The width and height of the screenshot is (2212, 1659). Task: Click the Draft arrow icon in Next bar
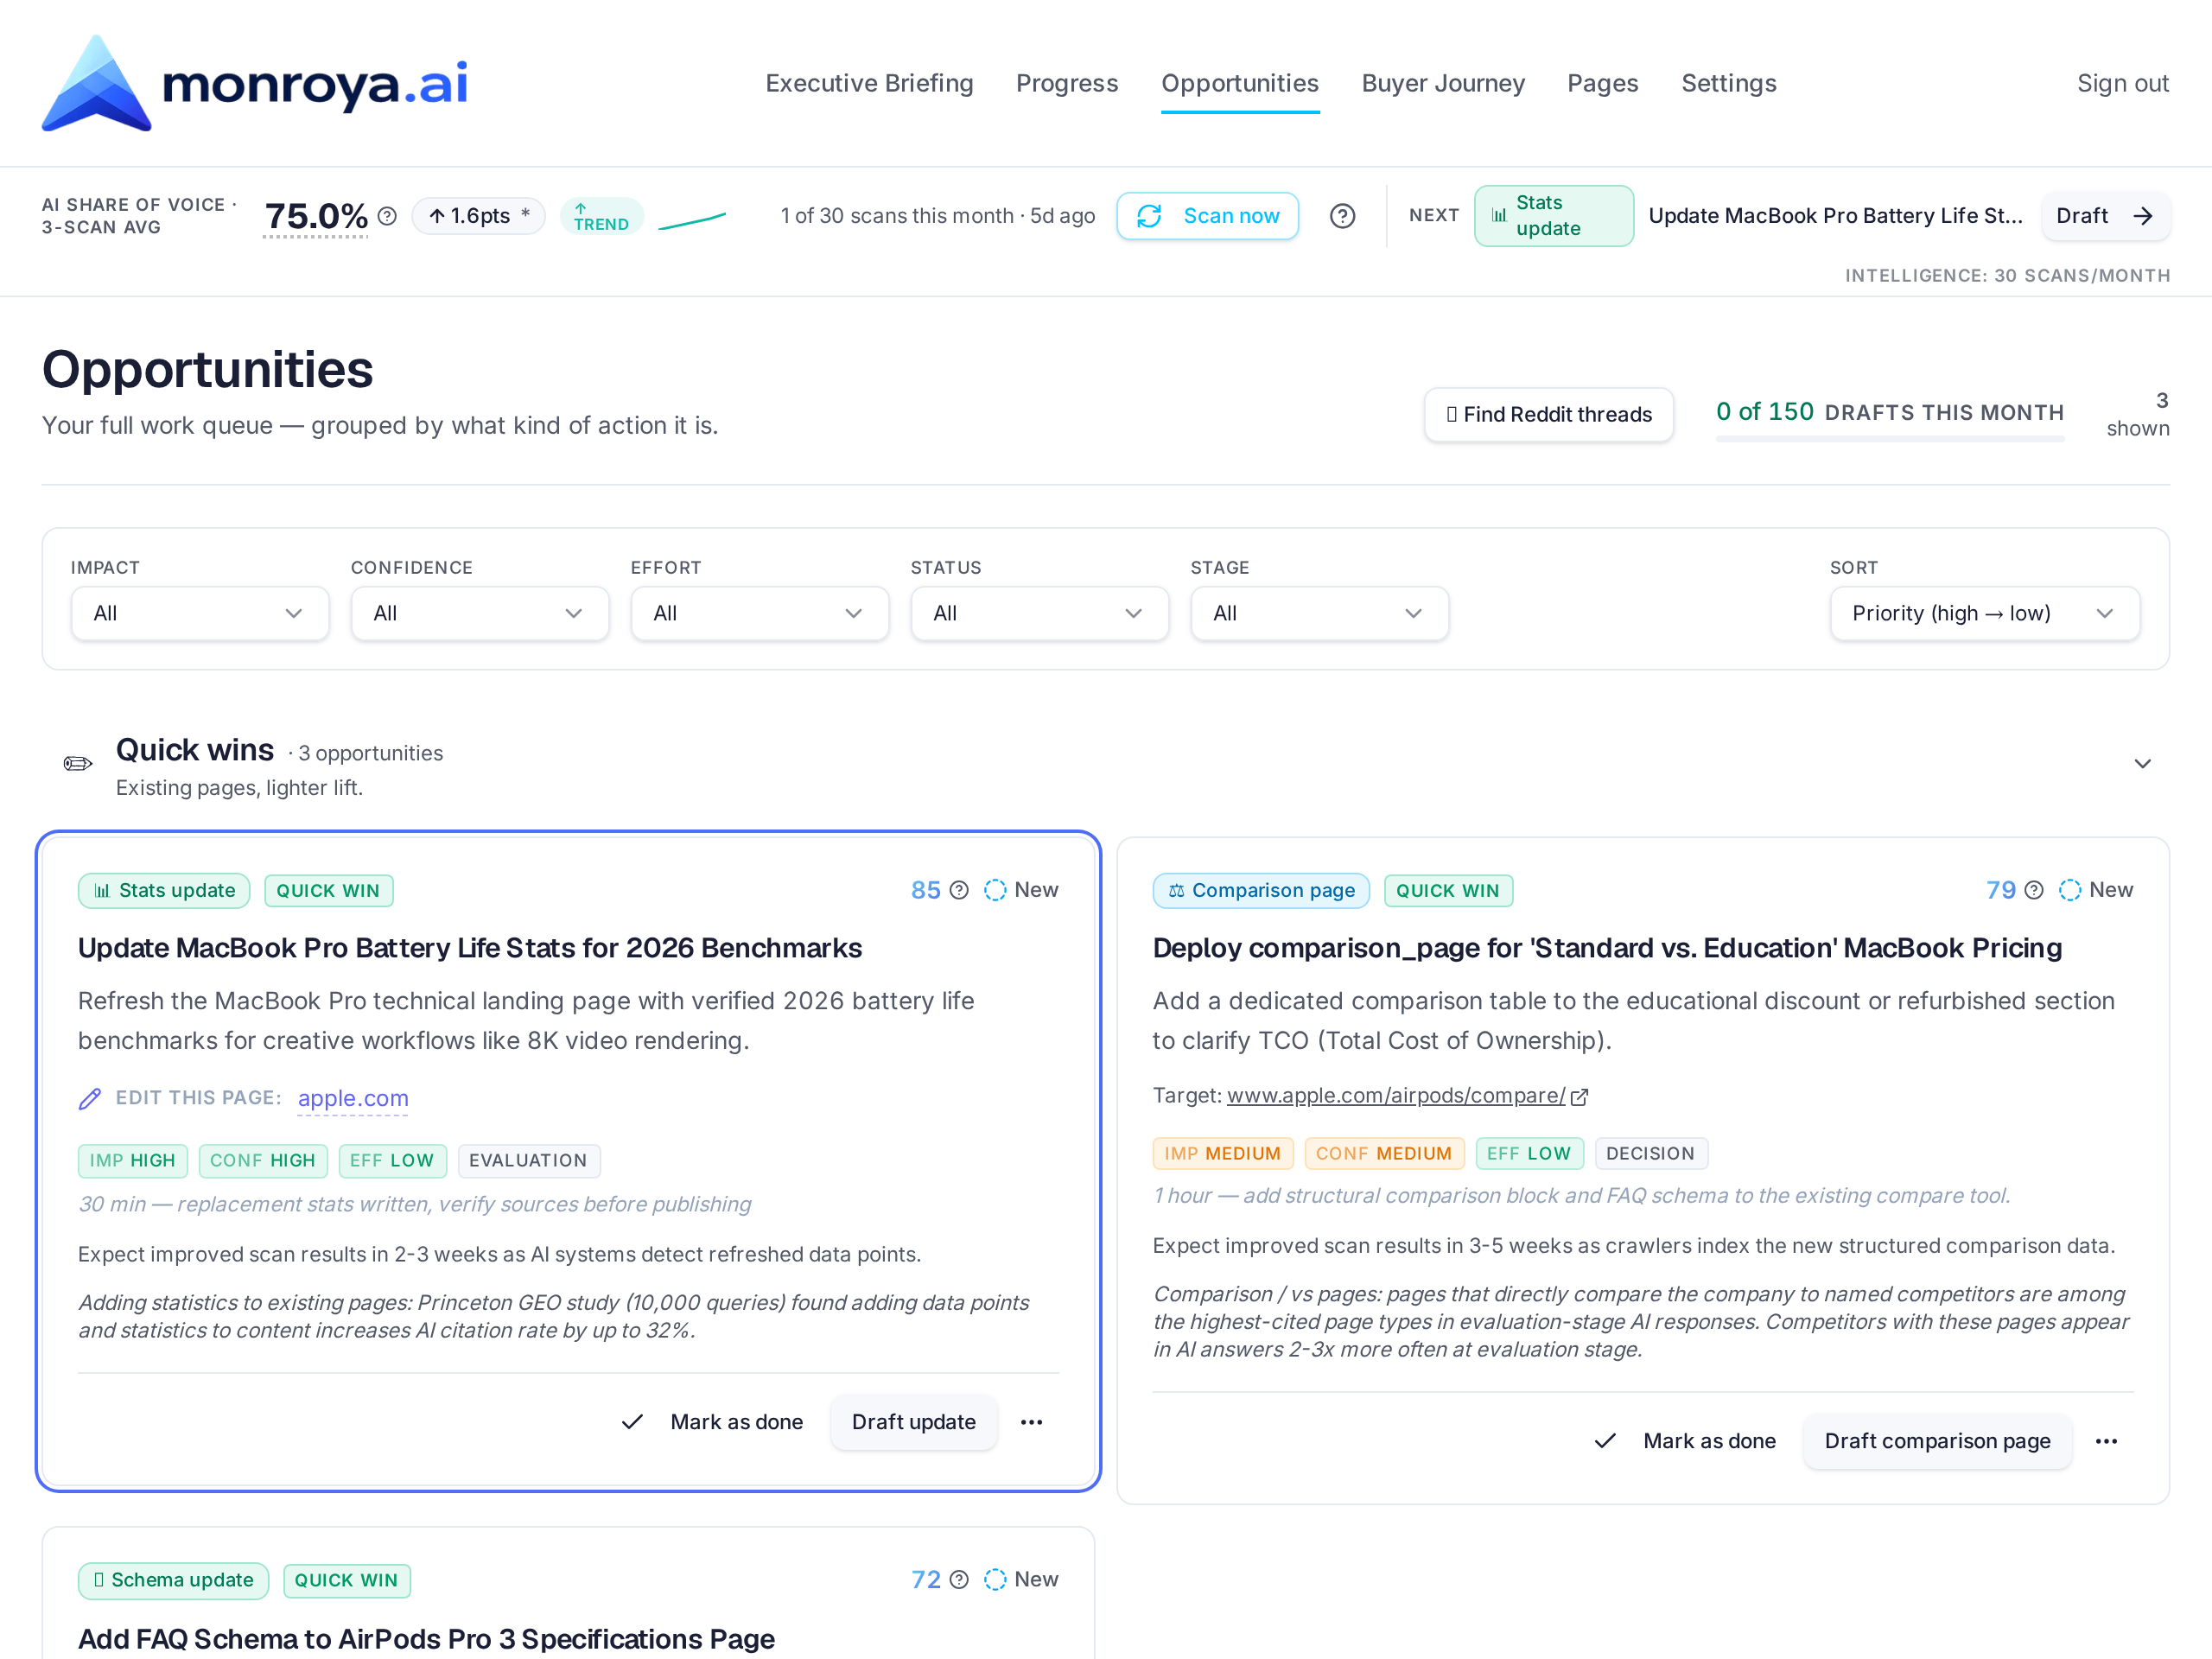coord(2142,216)
